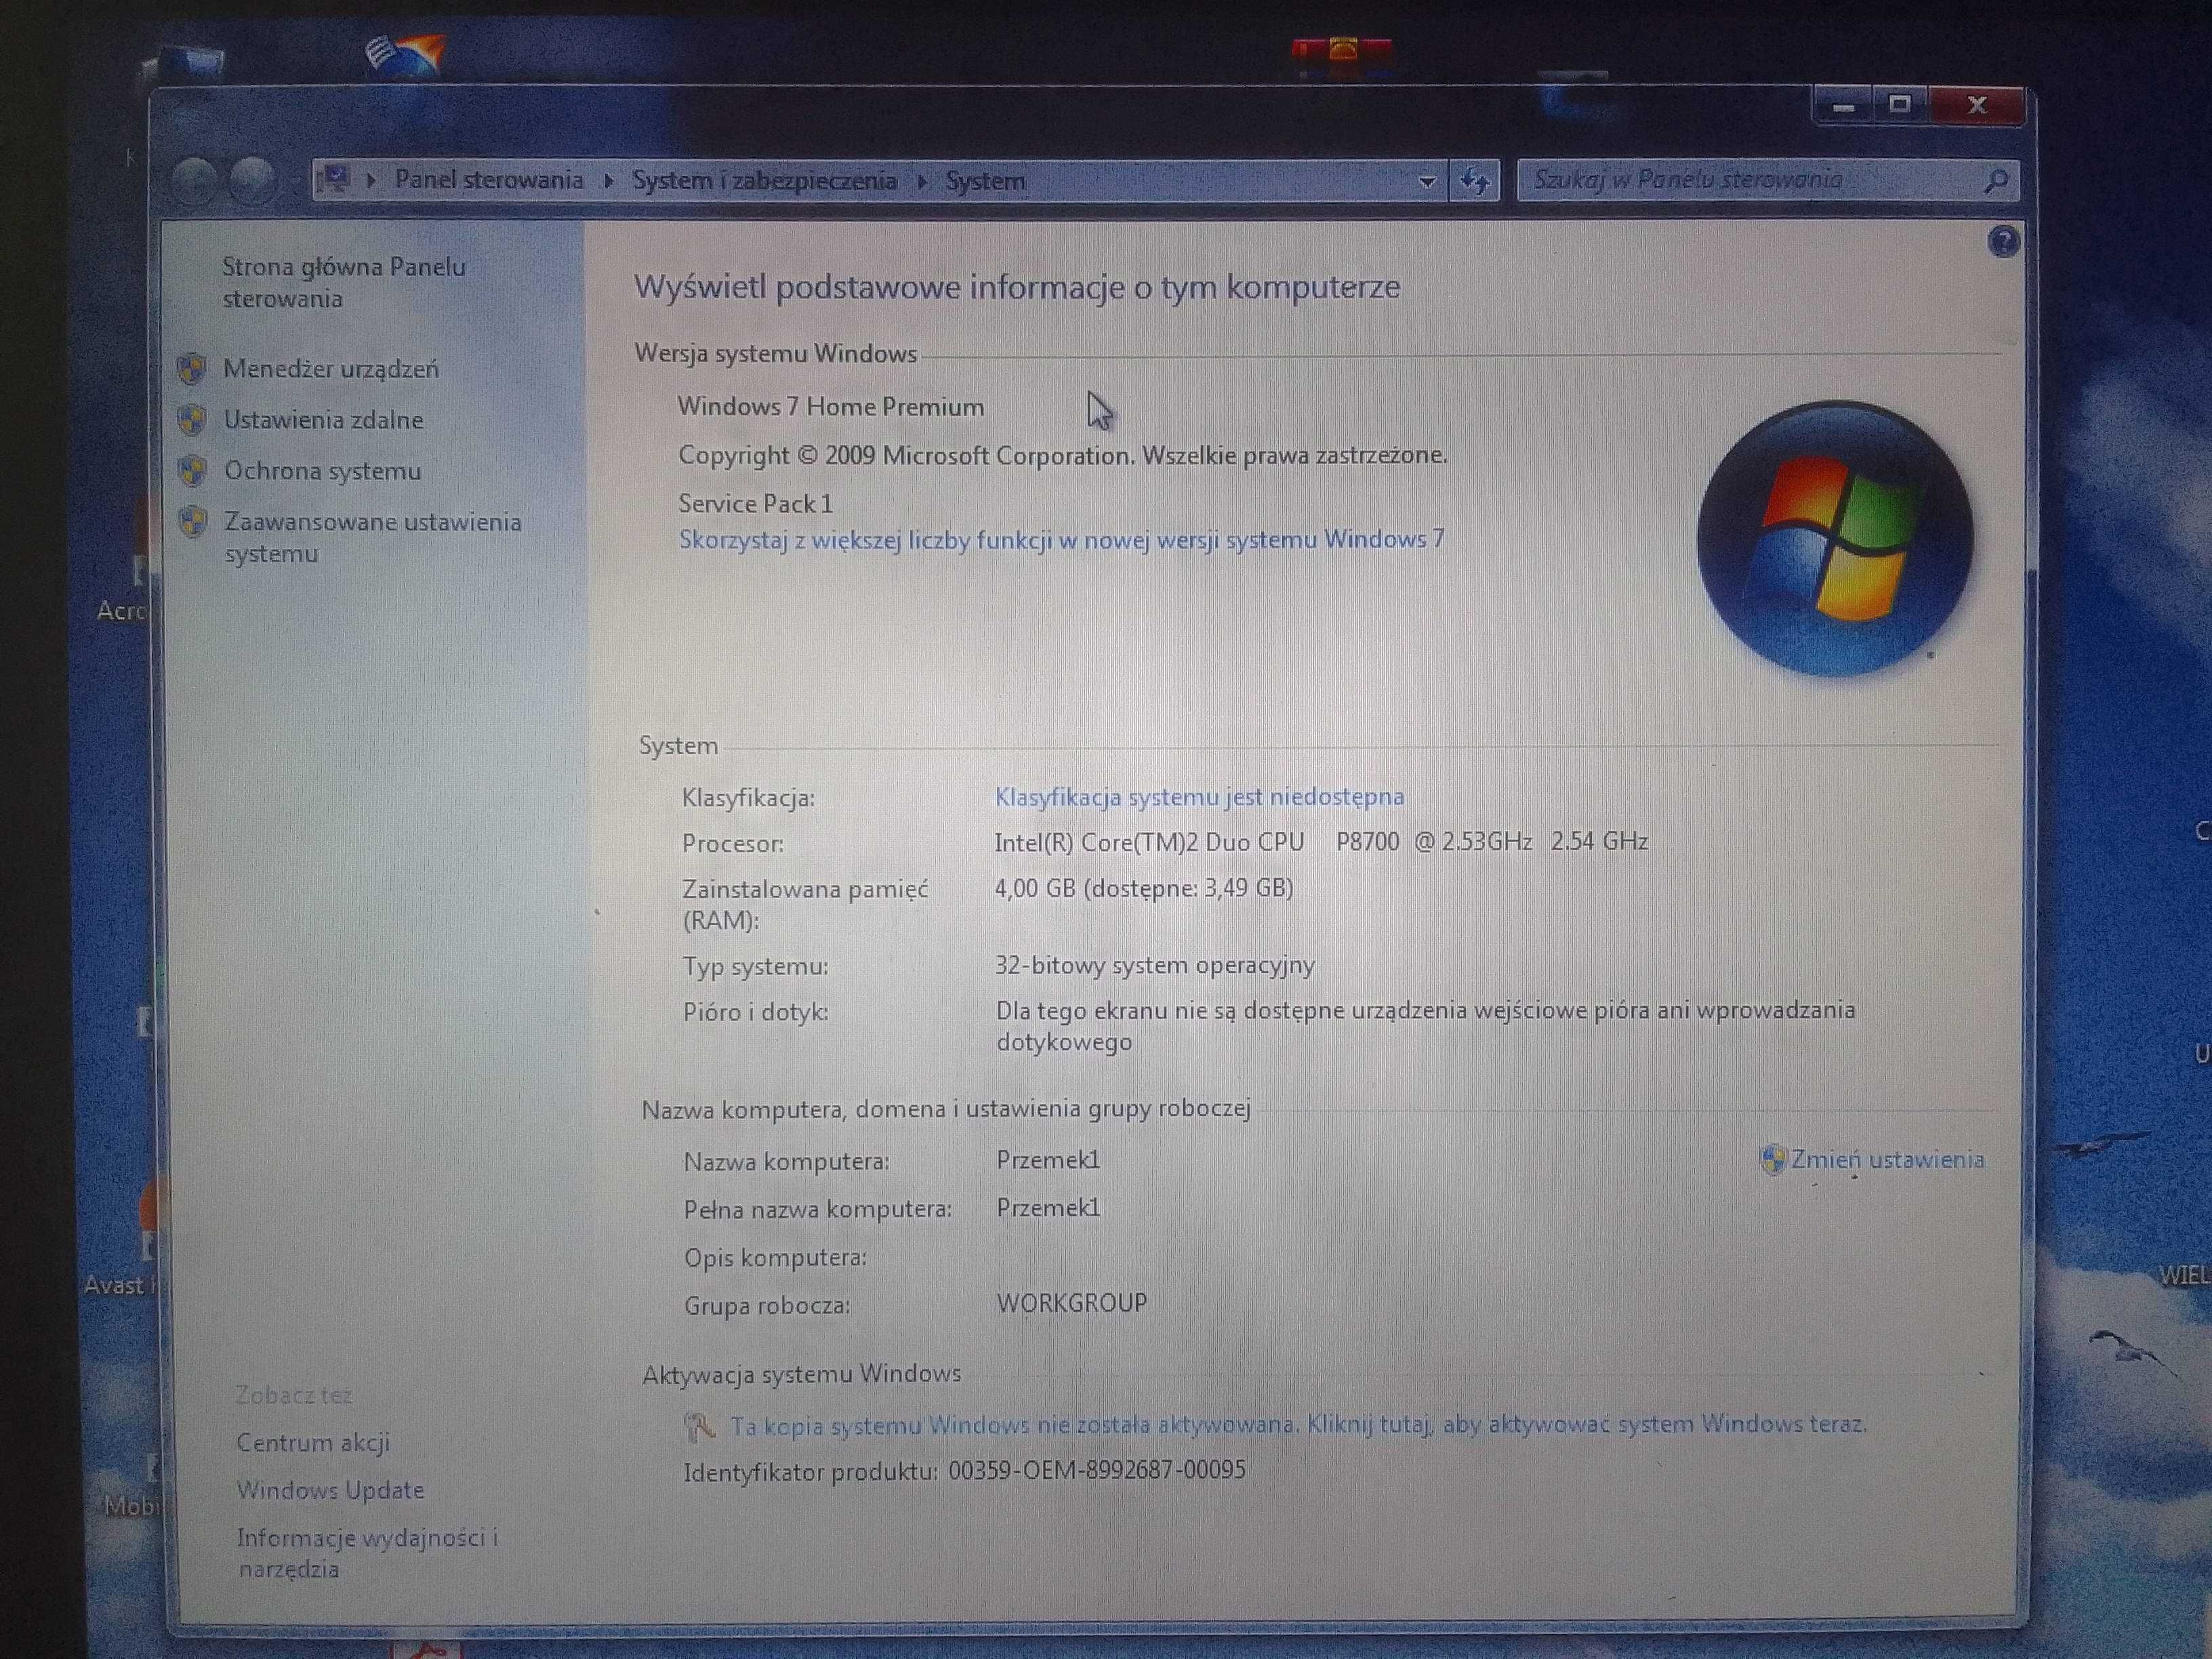
Task: Close the System window
Action: pos(1977,105)
